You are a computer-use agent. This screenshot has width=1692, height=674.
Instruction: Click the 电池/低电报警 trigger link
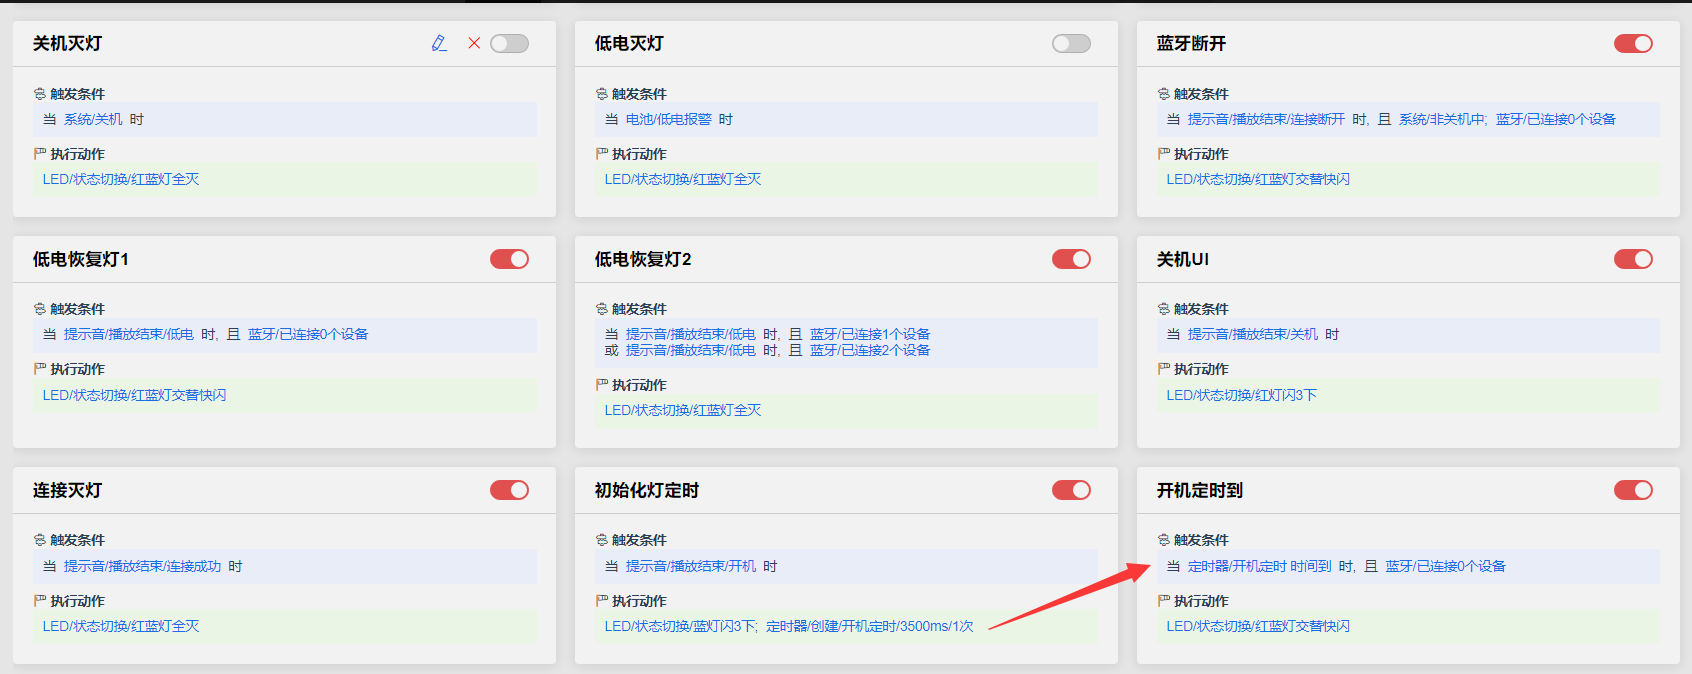coord(669,119)
